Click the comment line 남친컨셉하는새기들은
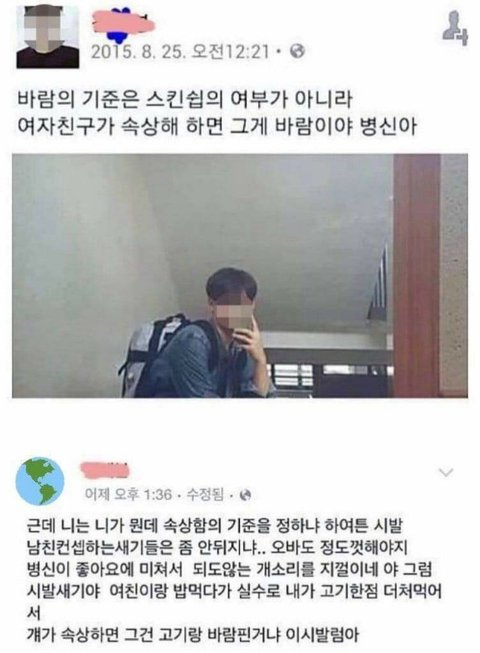This screenshot has height=653, width=480. tap(216, 547)
